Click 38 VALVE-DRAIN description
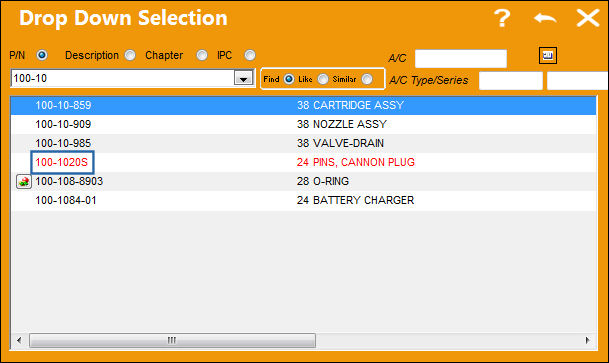Viewport: 609px width, 363px height. coord(340,143)
